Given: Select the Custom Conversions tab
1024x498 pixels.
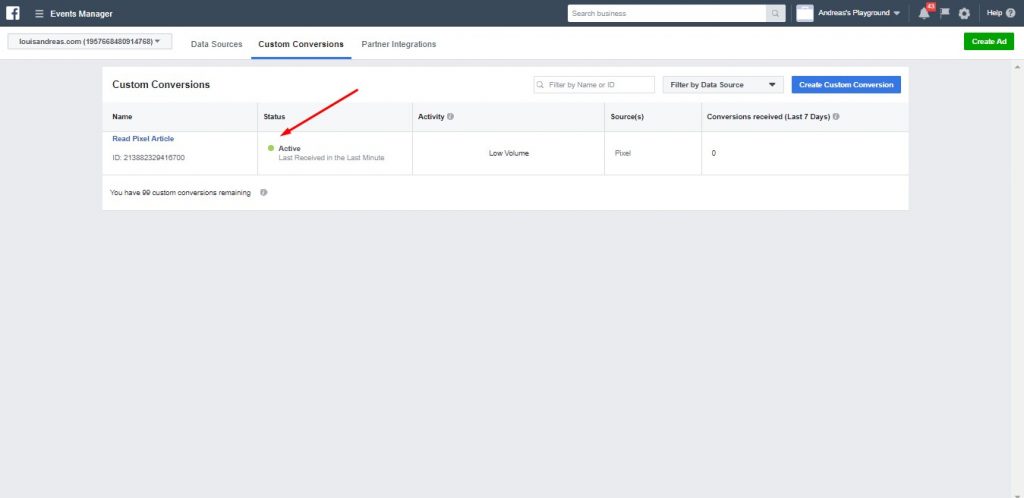Looking at the screenshot, I should (301, 44).
